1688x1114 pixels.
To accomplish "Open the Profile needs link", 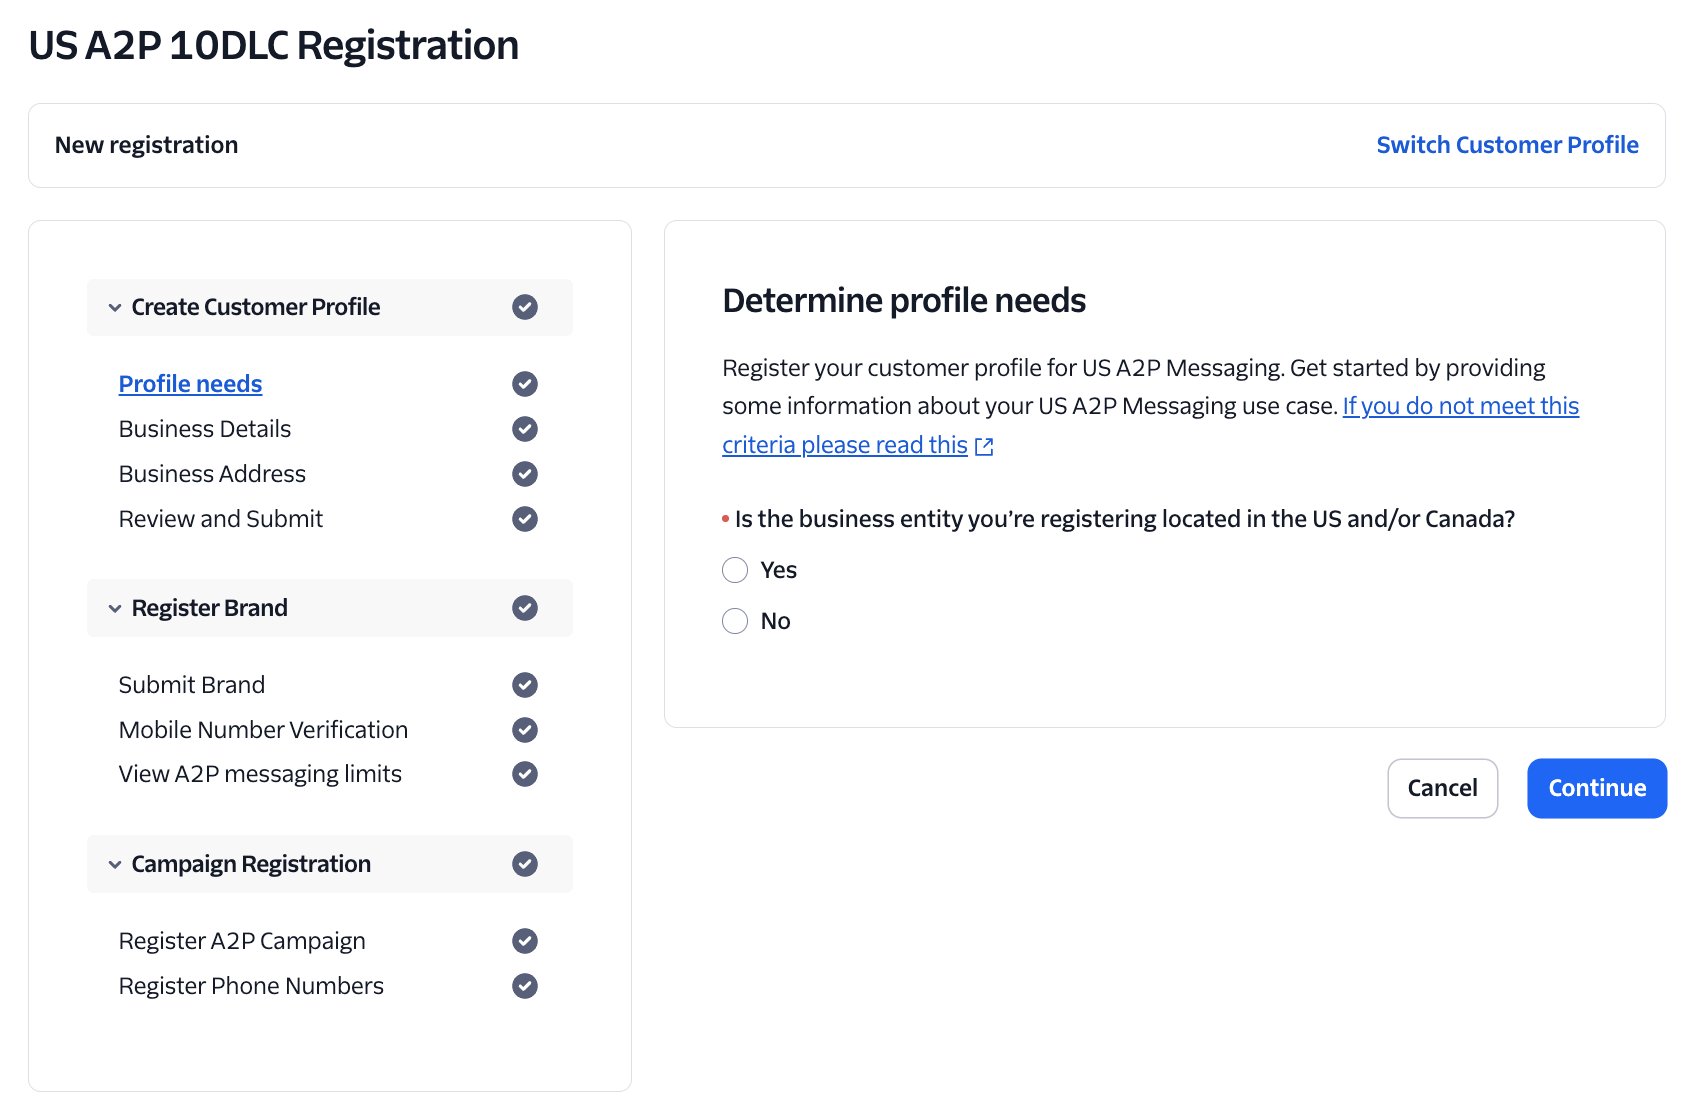I will [190, 383].
